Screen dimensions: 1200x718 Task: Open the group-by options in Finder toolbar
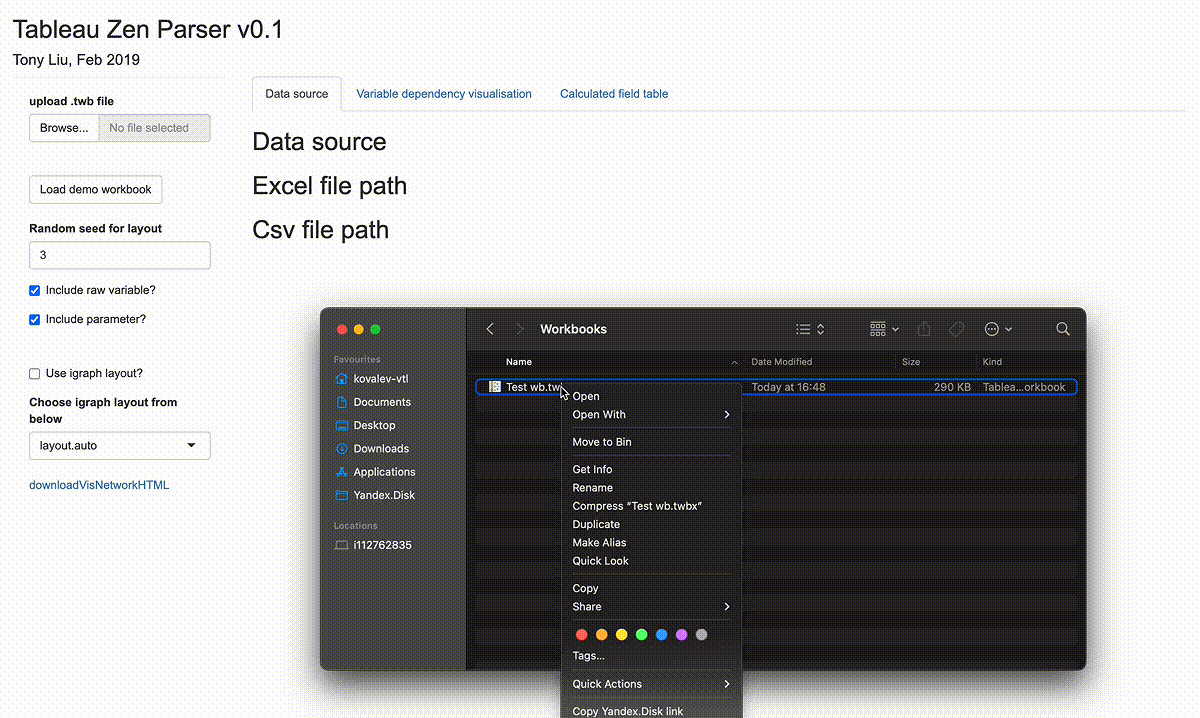pyautogui.click(x=884, y=329)
